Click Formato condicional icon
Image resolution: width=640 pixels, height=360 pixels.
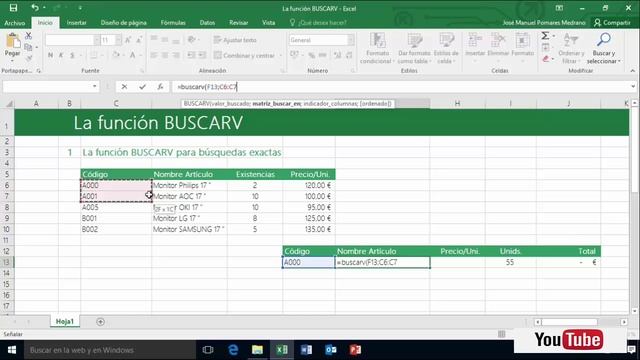(x=378, y=41)
